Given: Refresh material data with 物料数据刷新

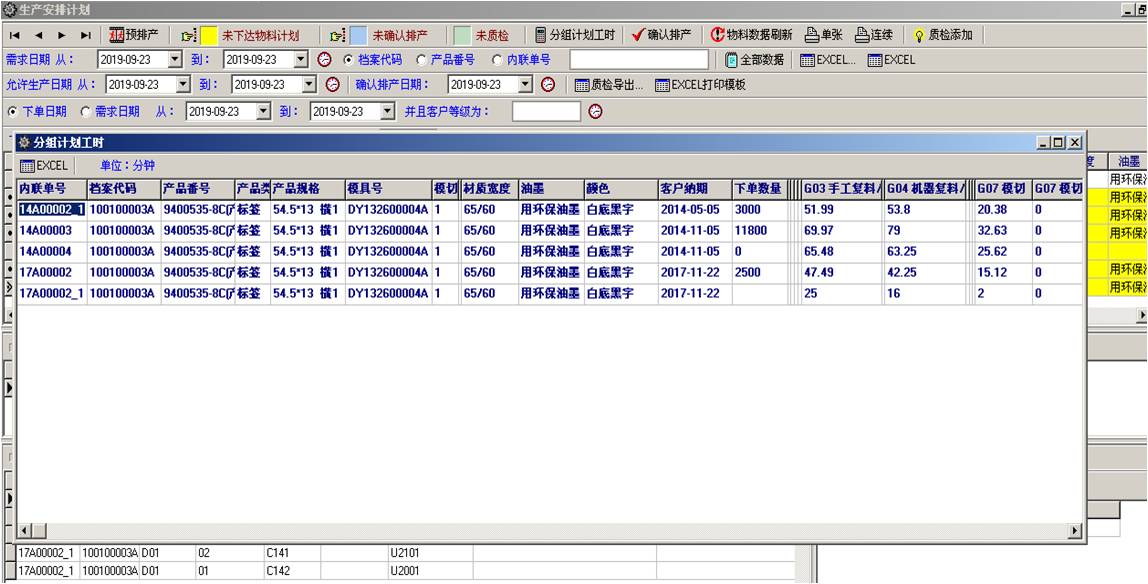Looking at the screenshot, I should pyautogui.click(x=751, y=34).
